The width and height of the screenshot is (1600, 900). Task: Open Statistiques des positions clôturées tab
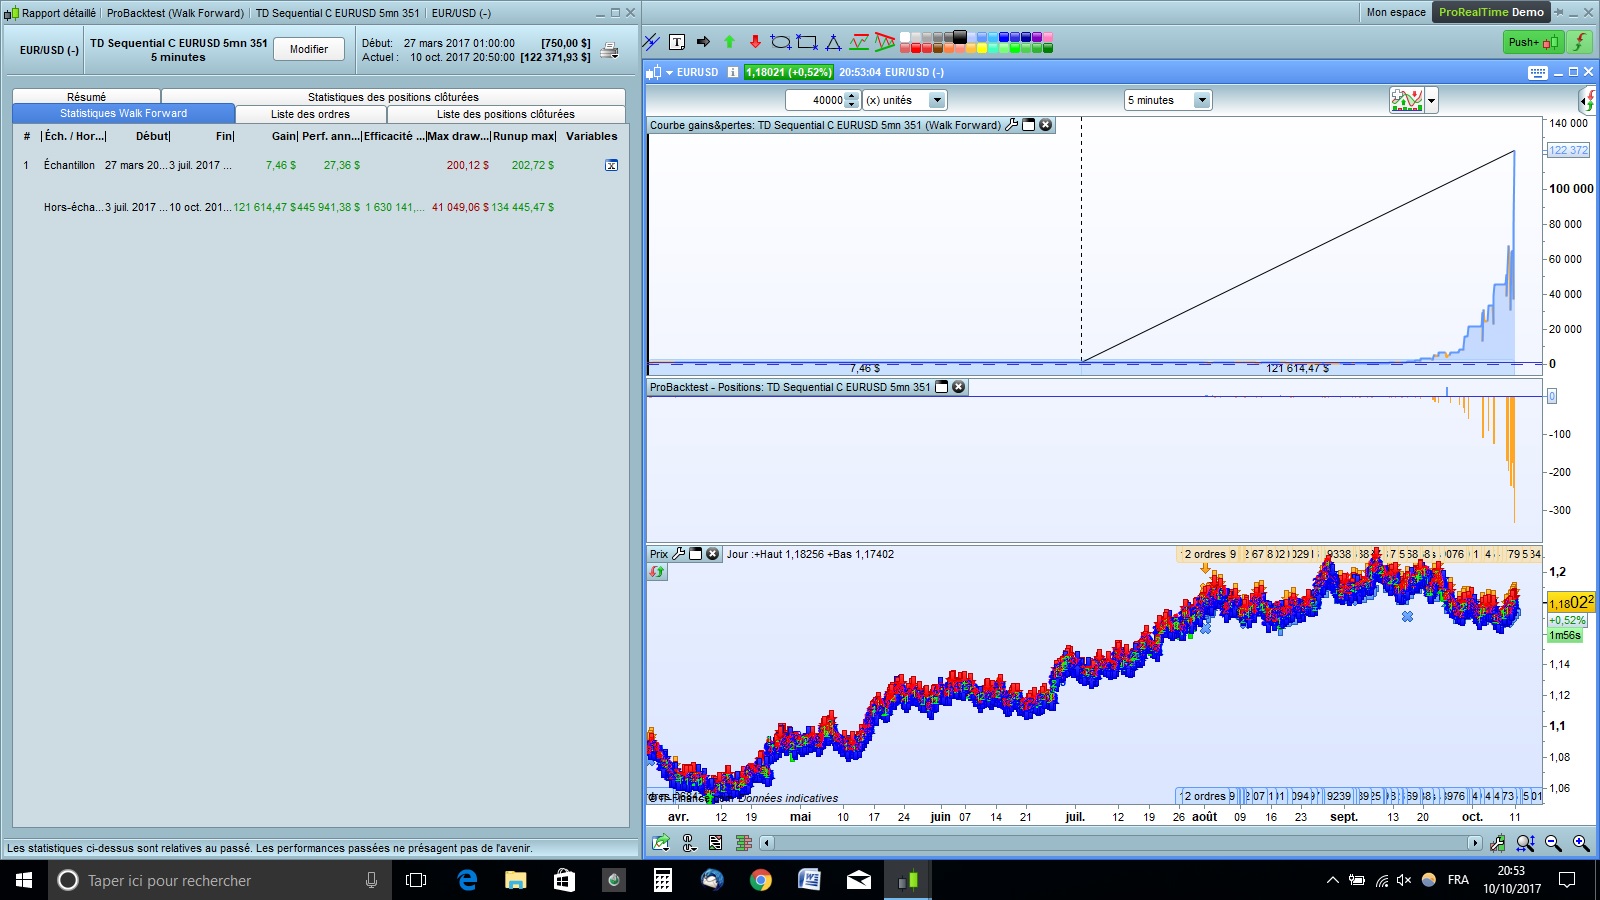393,97
